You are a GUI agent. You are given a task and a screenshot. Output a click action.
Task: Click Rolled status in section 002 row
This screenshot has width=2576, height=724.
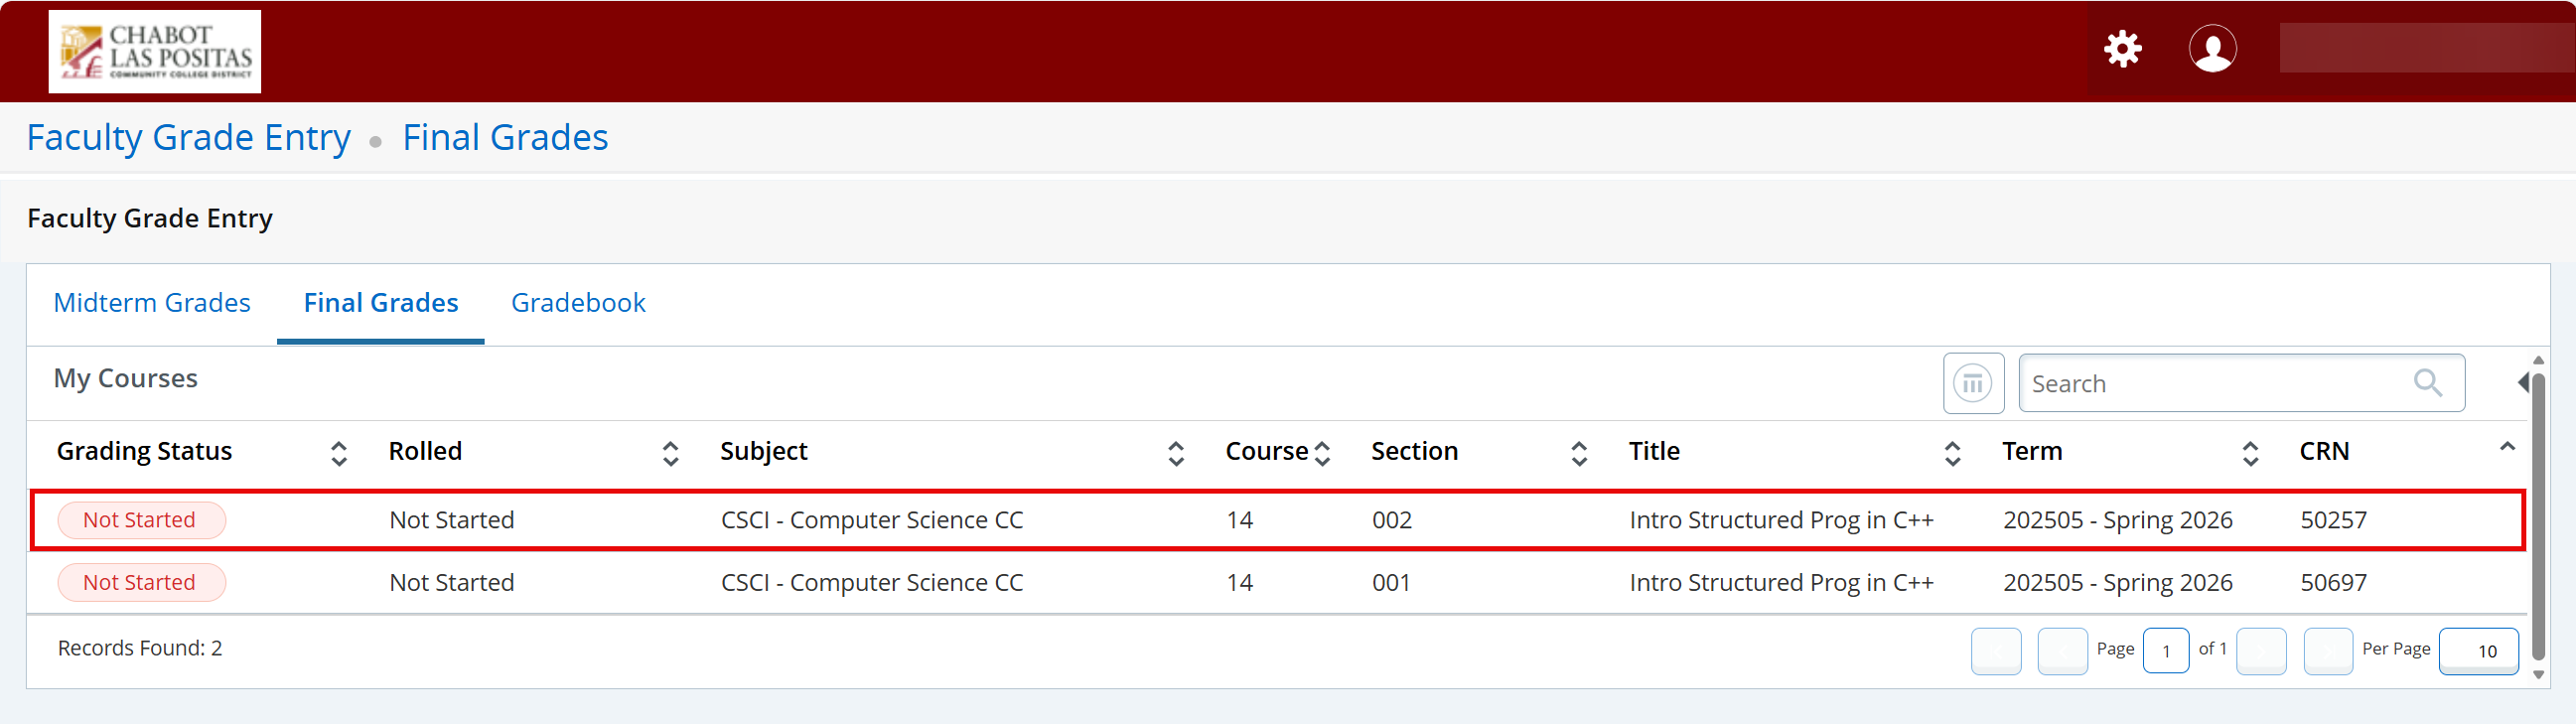[x=452, y=520]
